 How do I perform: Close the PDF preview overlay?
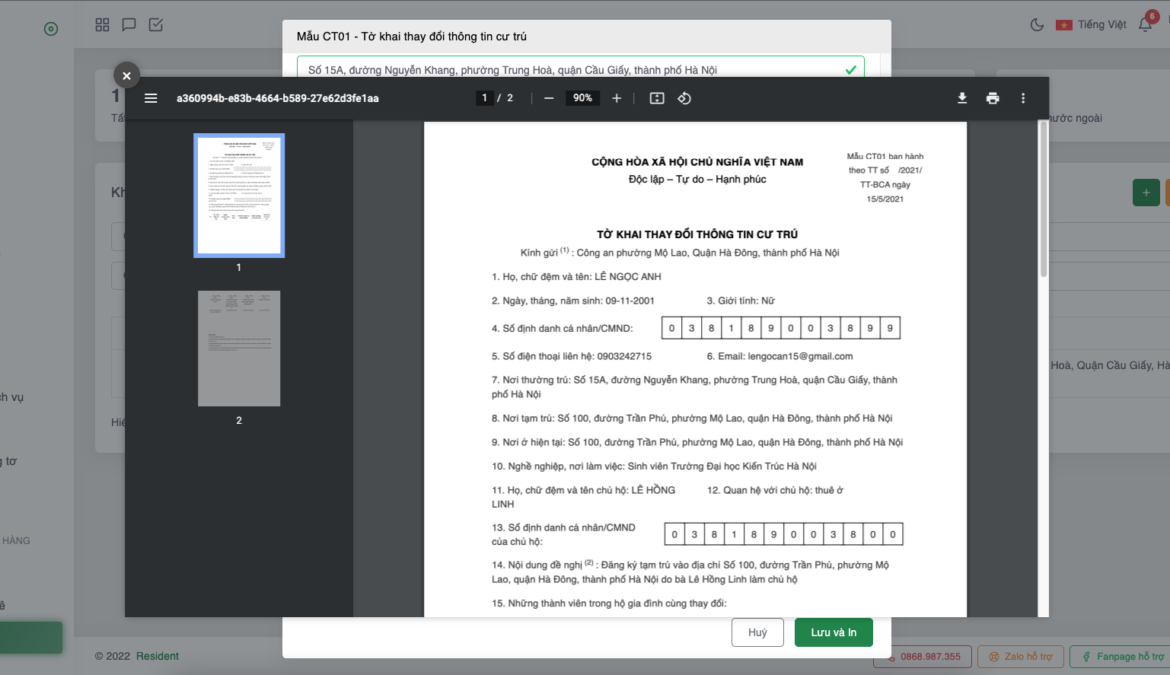point(125,75)
